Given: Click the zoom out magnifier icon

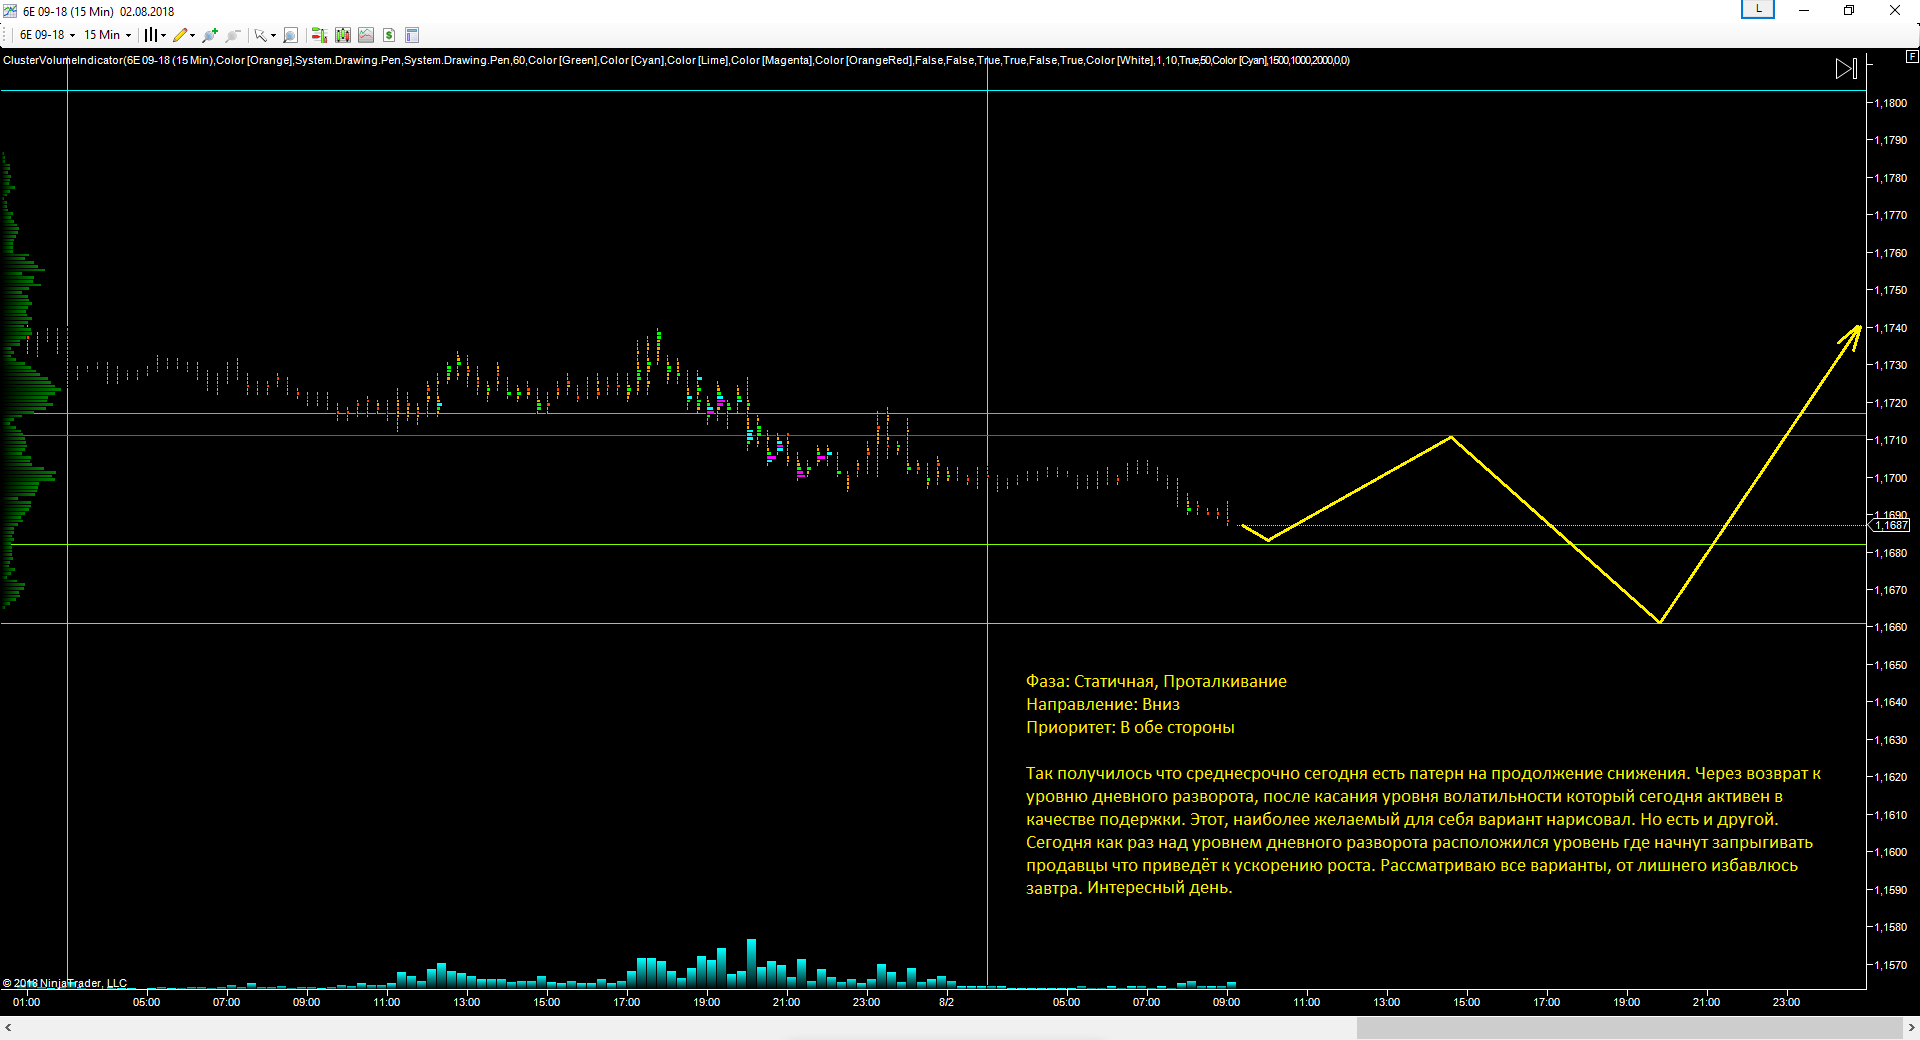Looking at the screenshot, I should point(233,35).
